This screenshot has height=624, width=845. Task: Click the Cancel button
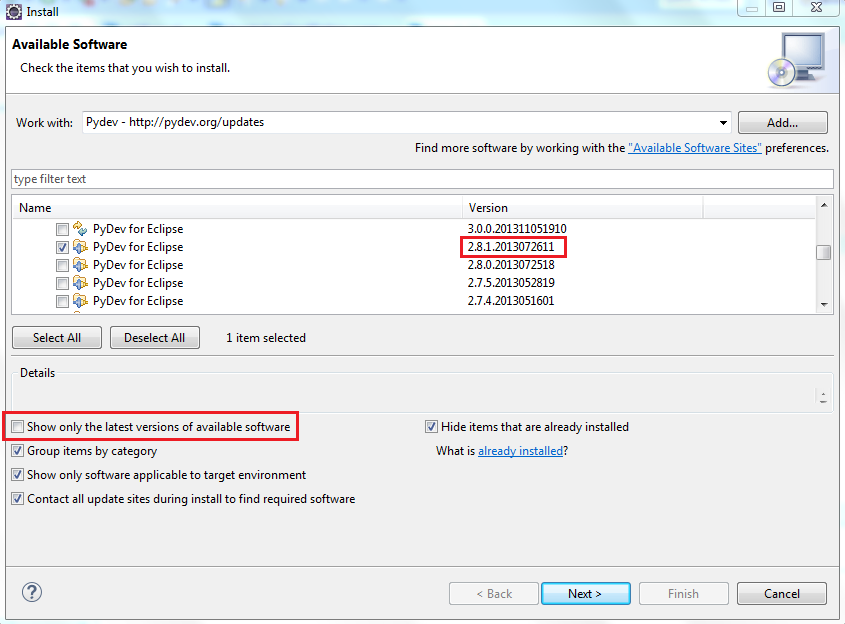point(781,593)
